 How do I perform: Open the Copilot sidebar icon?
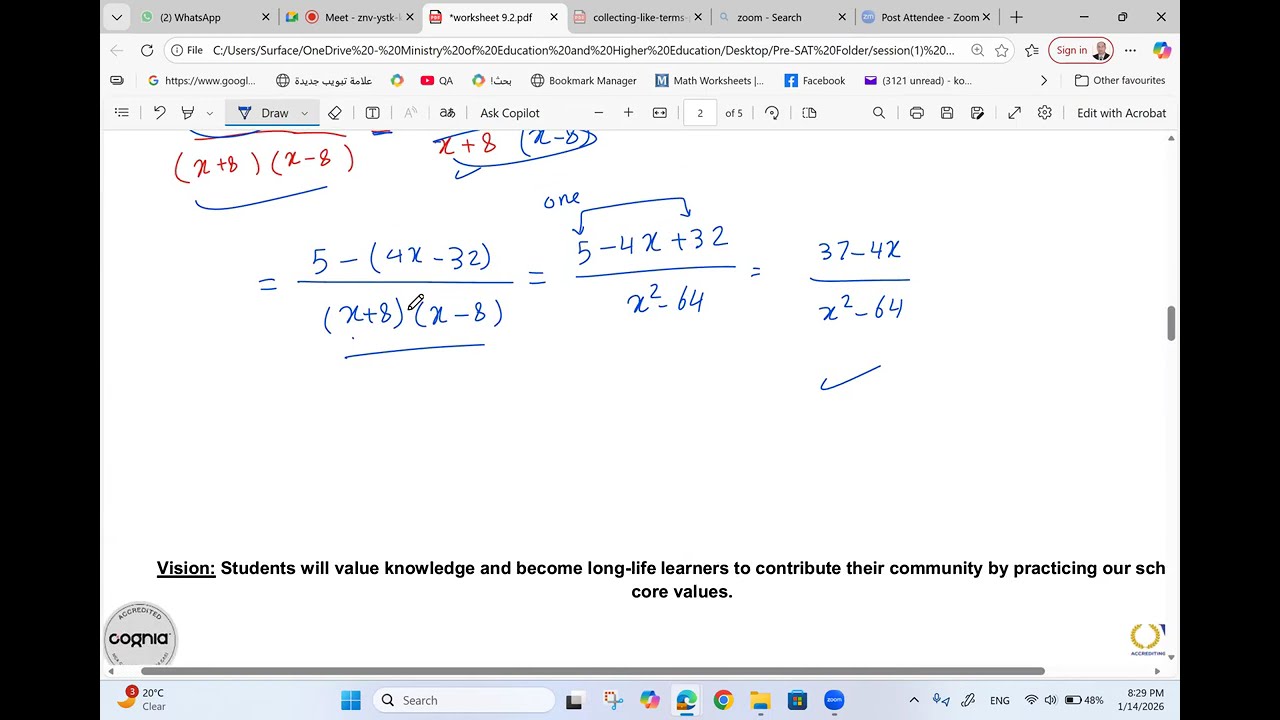pos(1161,50)
